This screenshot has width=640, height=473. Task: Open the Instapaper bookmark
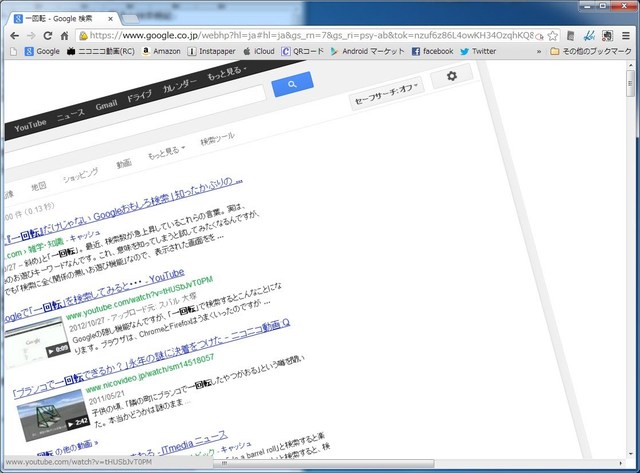218,51
